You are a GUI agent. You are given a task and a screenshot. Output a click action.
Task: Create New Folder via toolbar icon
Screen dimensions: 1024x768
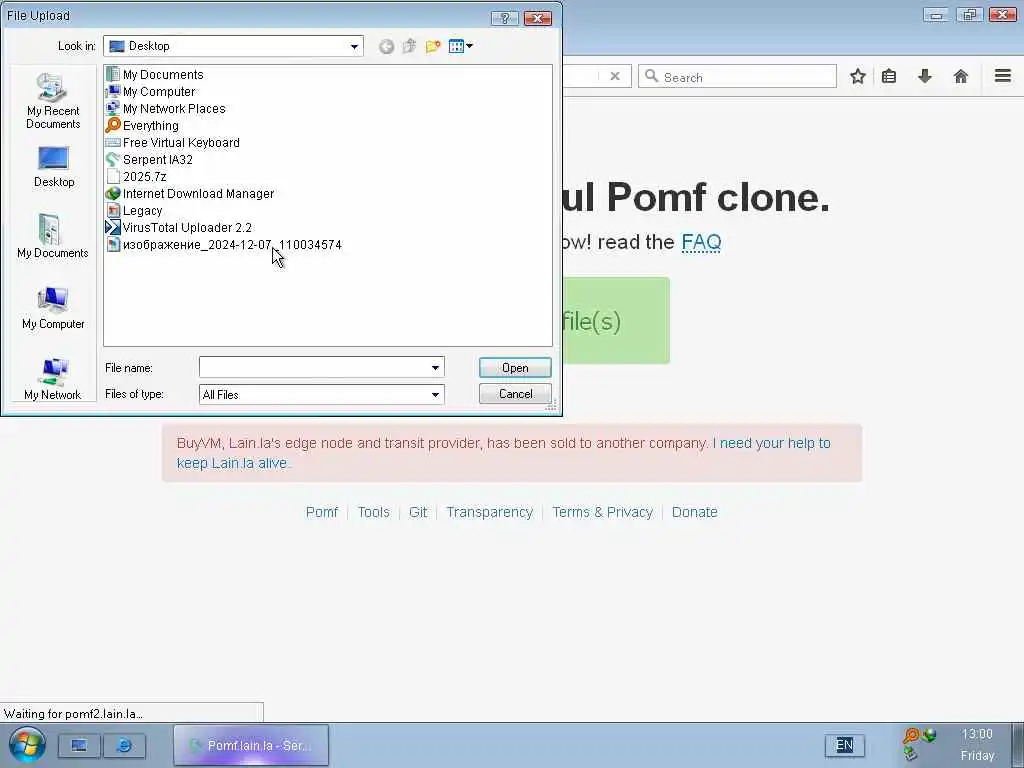pos(432,46)
